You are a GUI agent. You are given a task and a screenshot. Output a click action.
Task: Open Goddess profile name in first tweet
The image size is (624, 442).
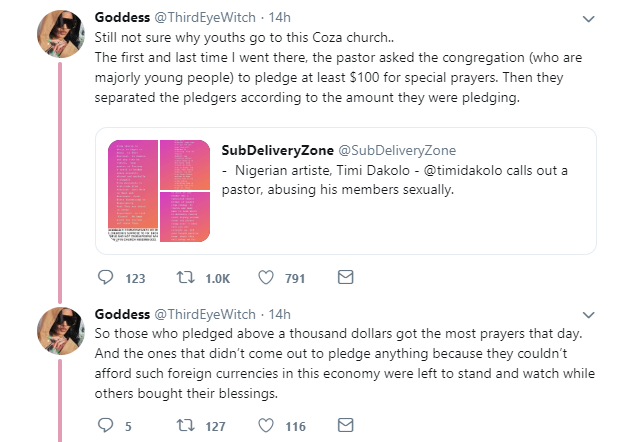click(x=122, y=18)
